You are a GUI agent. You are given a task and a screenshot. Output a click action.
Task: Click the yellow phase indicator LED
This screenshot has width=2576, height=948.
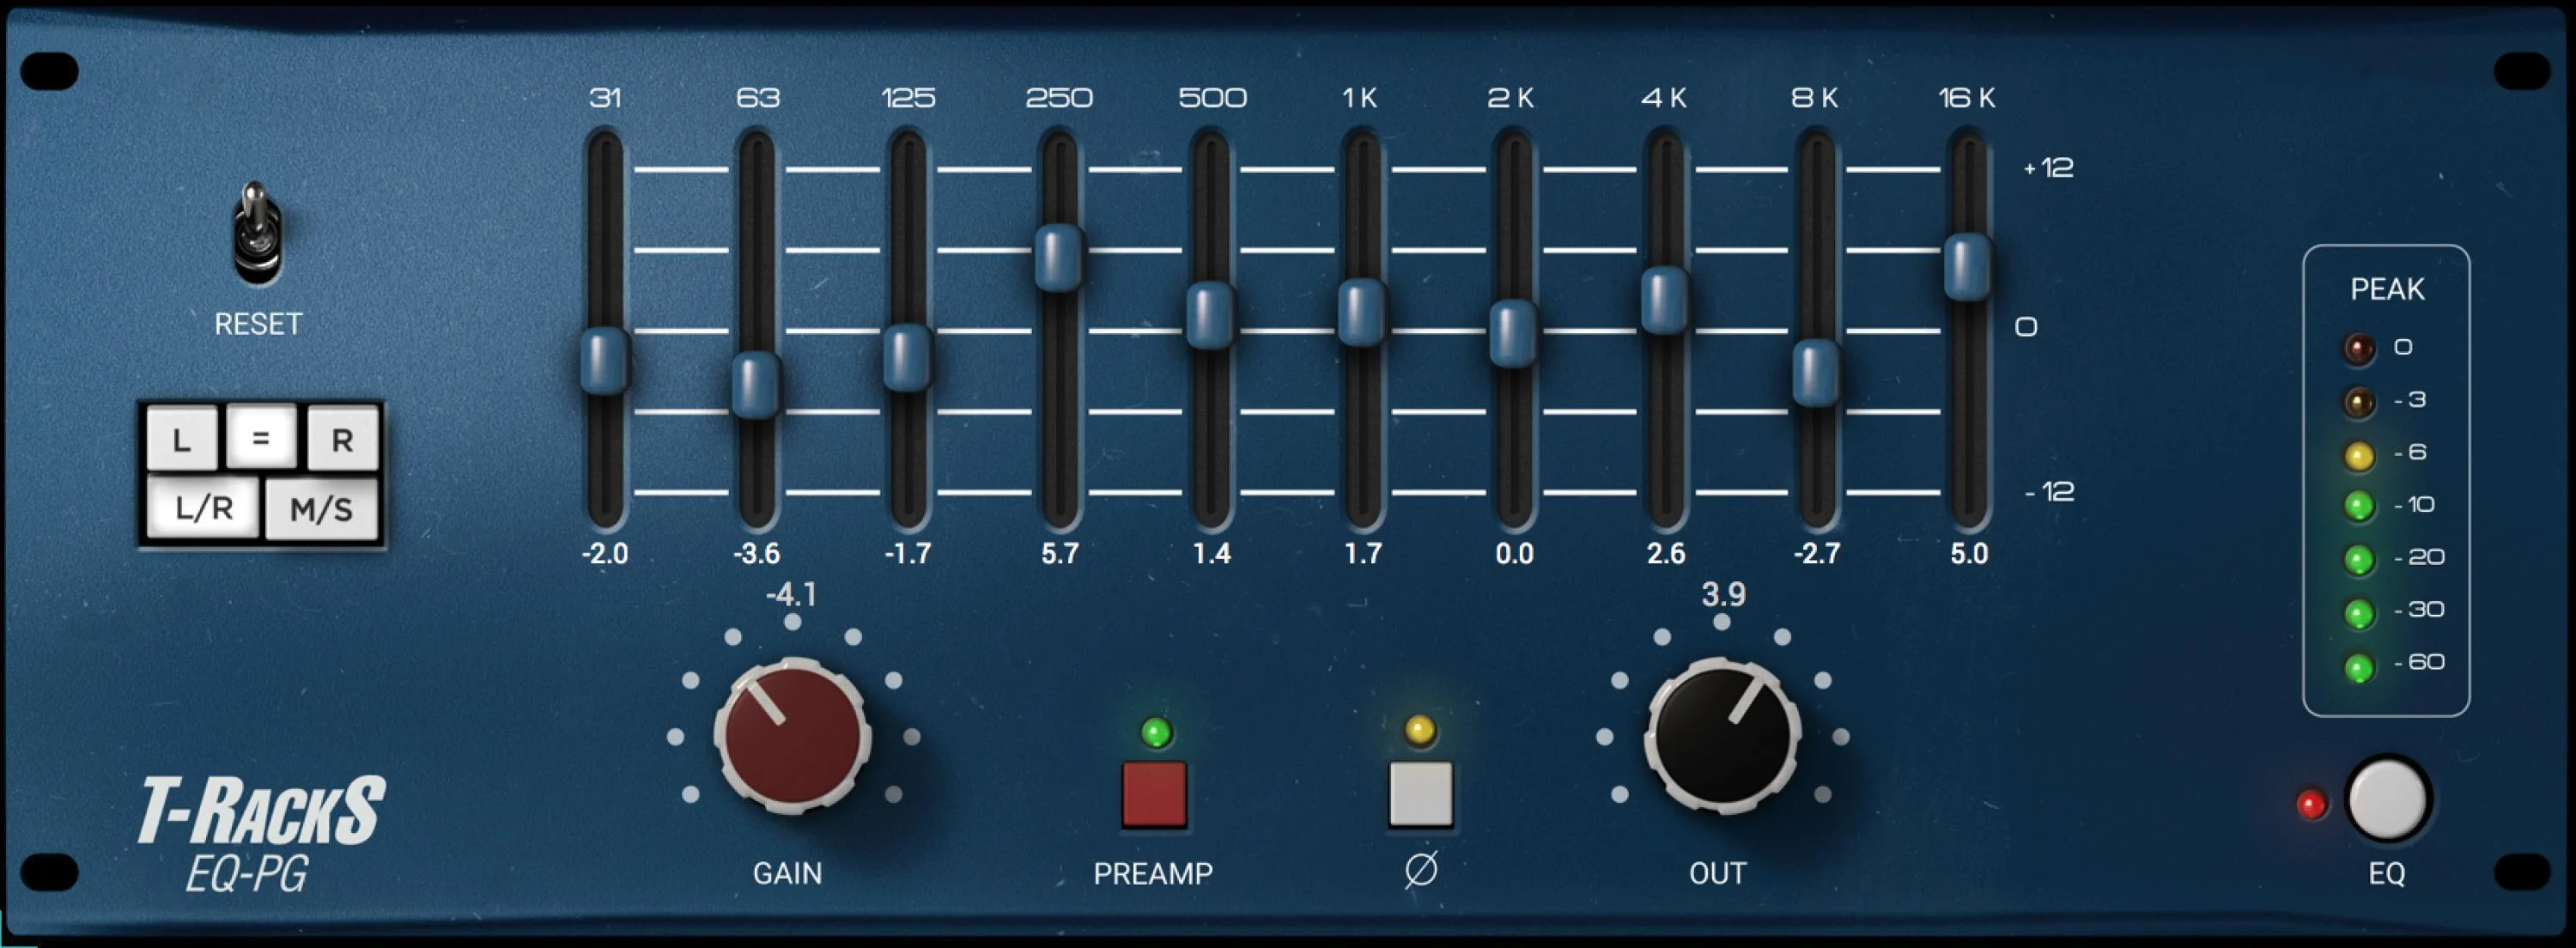coord(1420,730)
